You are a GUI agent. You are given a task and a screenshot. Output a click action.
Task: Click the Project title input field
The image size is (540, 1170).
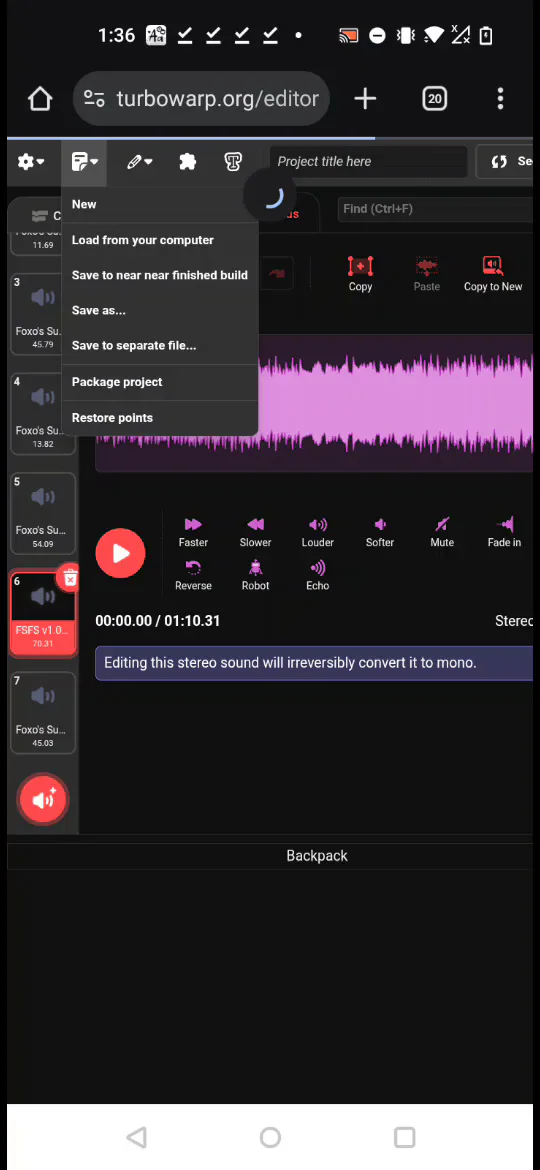click(x=368, y=161)
